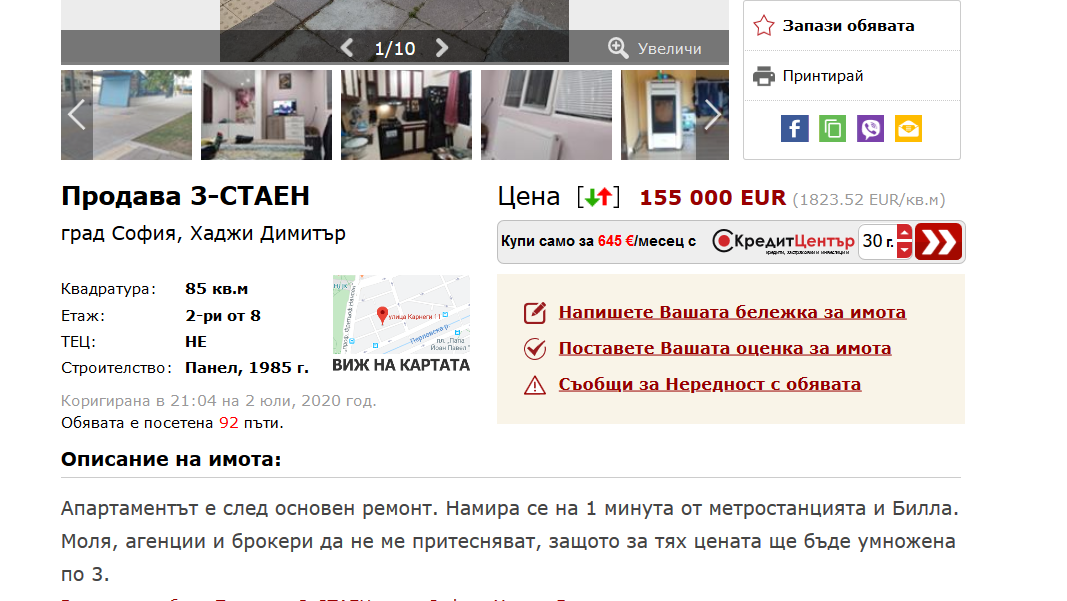Decrease loan years stepper down arrow
1067x601 pixels.
(x=904, y=250)
